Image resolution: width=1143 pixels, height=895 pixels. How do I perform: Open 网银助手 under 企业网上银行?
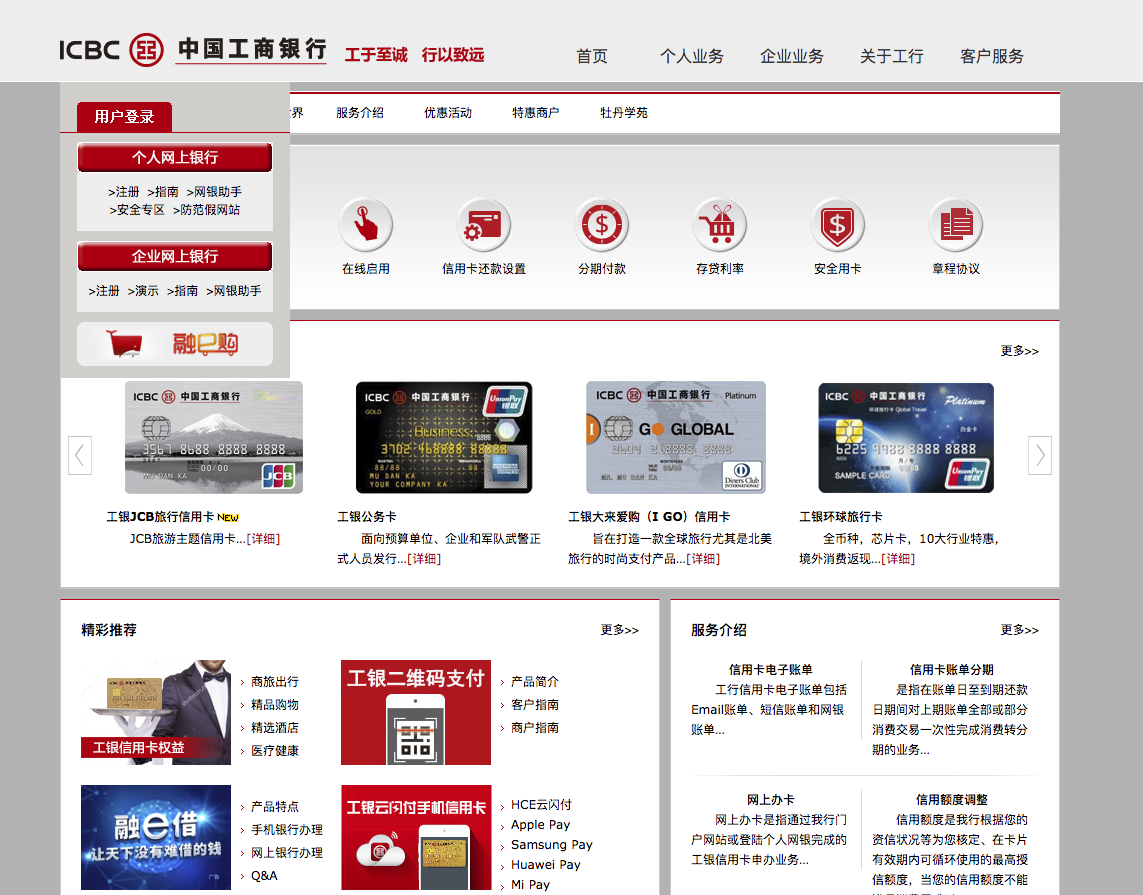234,291
